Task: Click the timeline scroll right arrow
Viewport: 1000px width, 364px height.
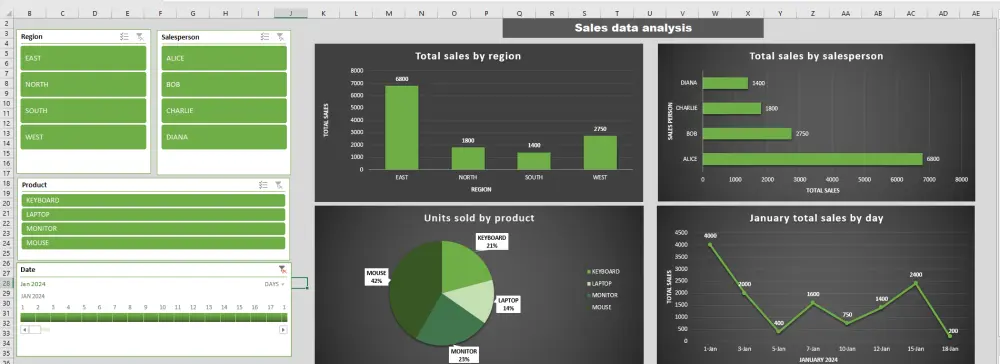Action: coord(283,330)
